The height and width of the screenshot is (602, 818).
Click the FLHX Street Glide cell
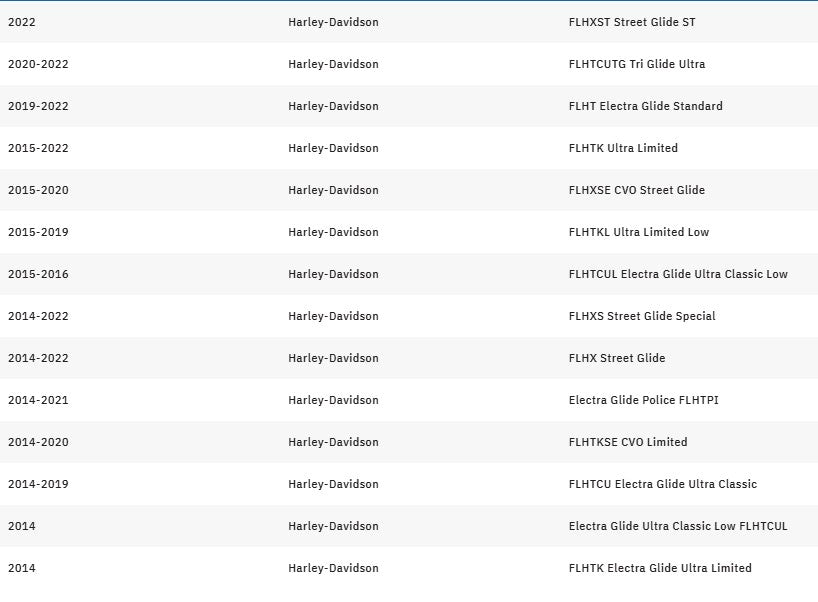point(616,358)
